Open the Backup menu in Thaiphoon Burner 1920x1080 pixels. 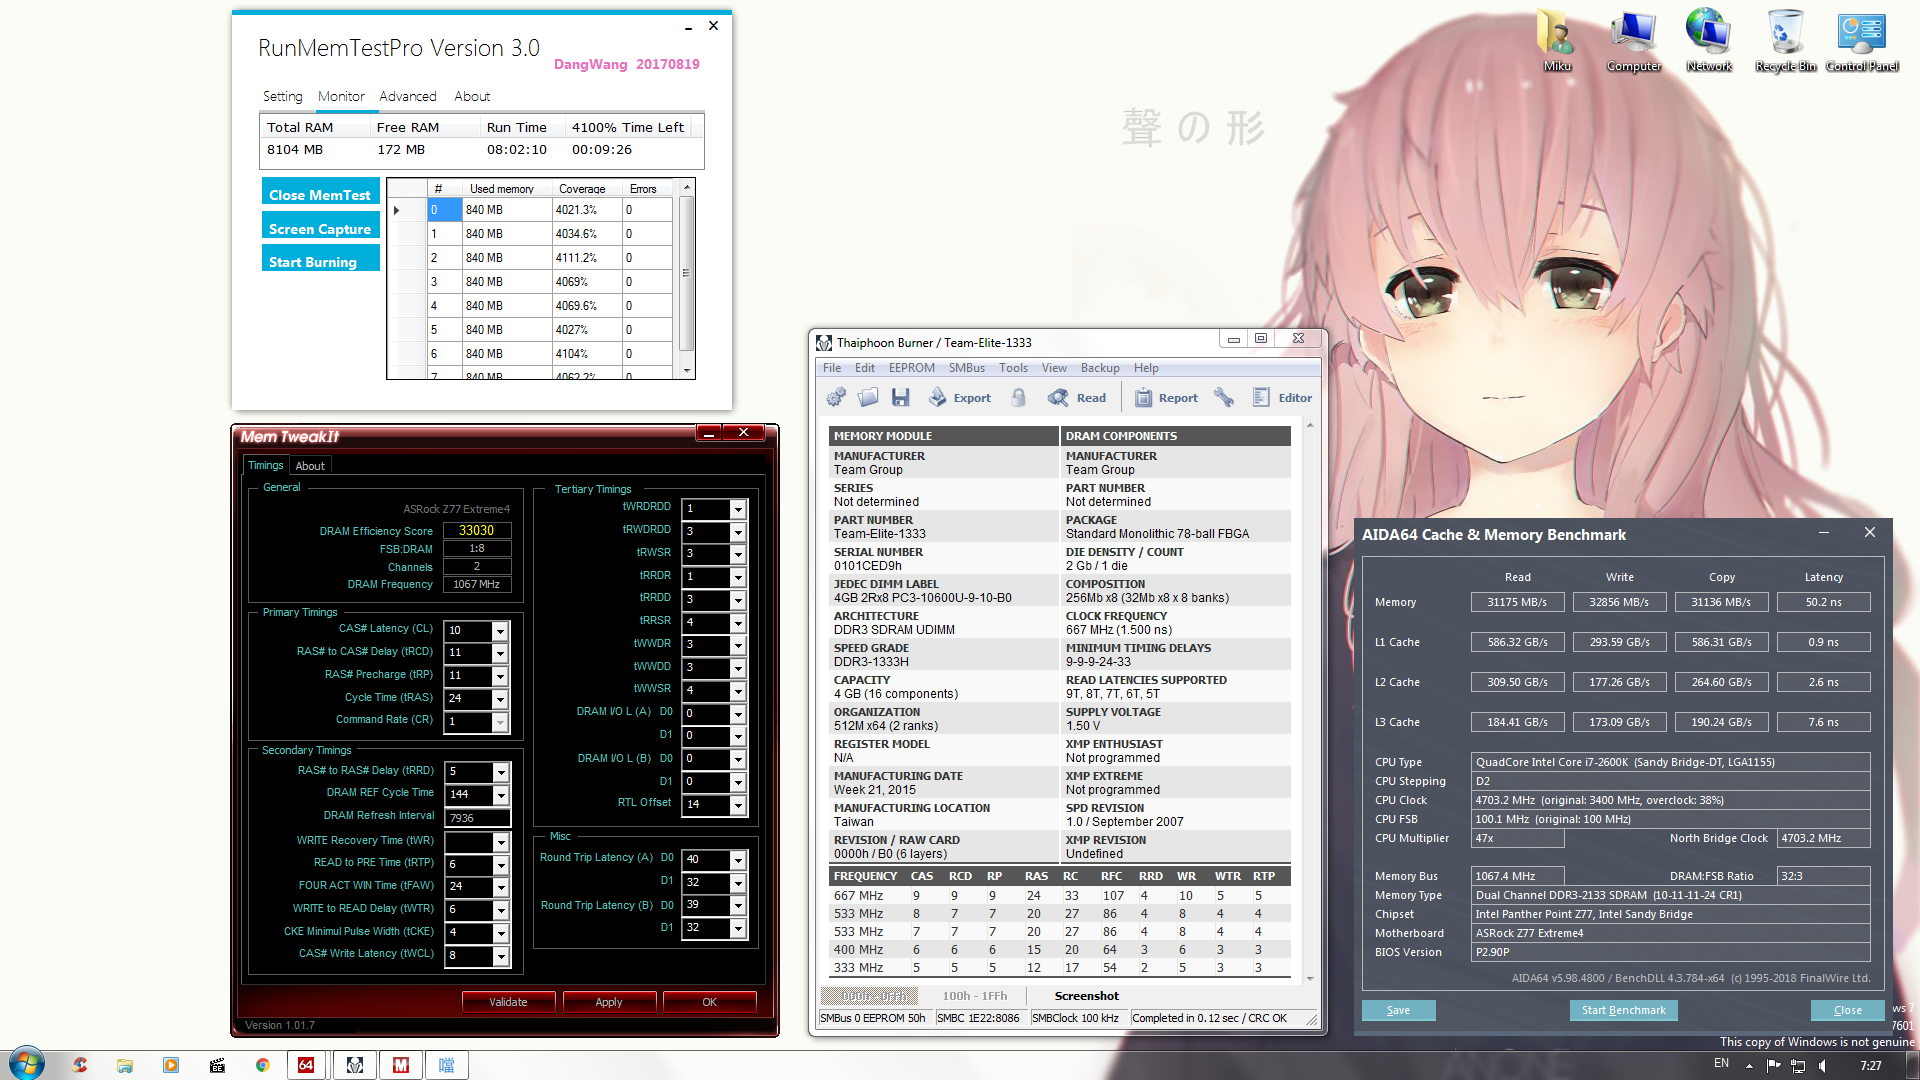click(1100, 368)
